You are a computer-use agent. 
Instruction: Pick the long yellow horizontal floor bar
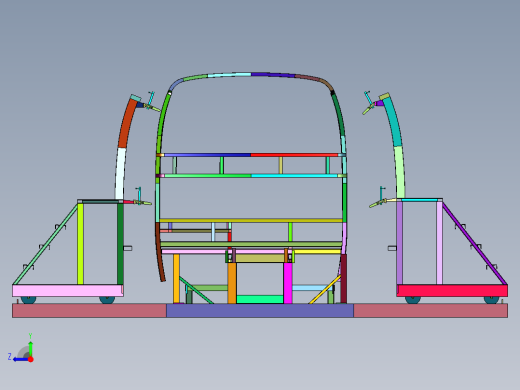pyautogui.click(x=251, y=220)
